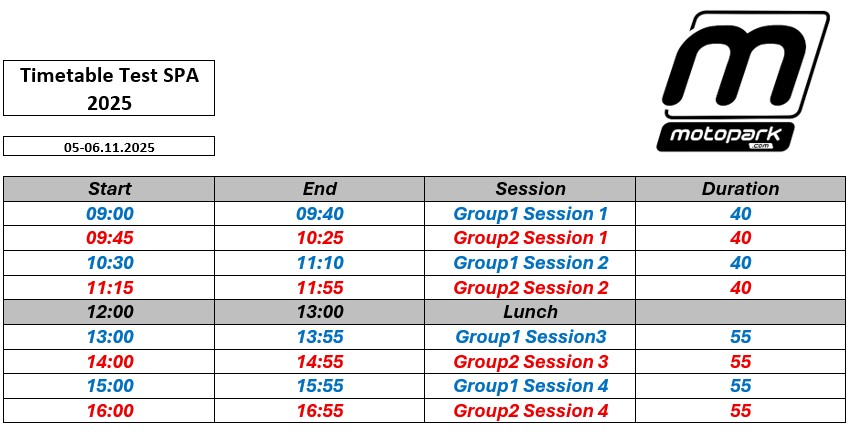Select the Lunch session cell
This screenshot has width=853, height=433.
[x=530, y=312]
